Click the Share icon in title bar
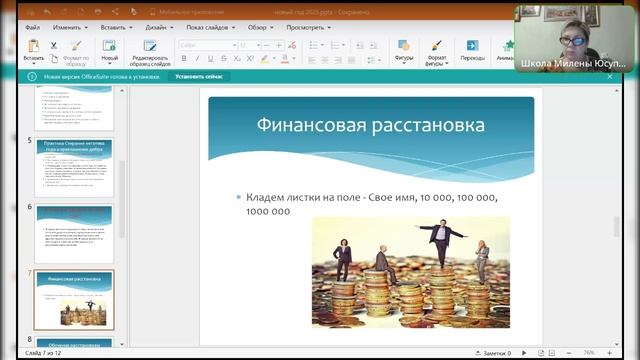This screenshot has height=360, width=640. point(116,12)
